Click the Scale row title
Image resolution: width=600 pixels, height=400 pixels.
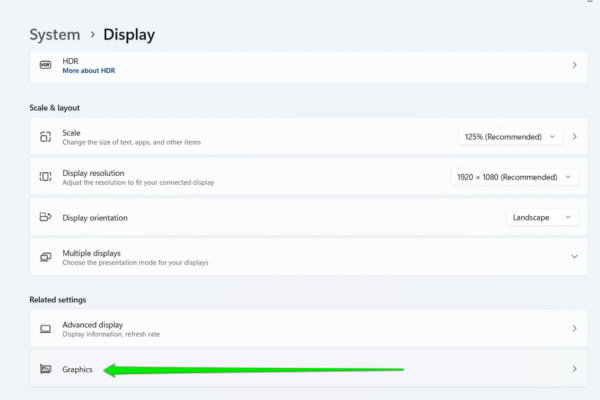pos(71,133)
